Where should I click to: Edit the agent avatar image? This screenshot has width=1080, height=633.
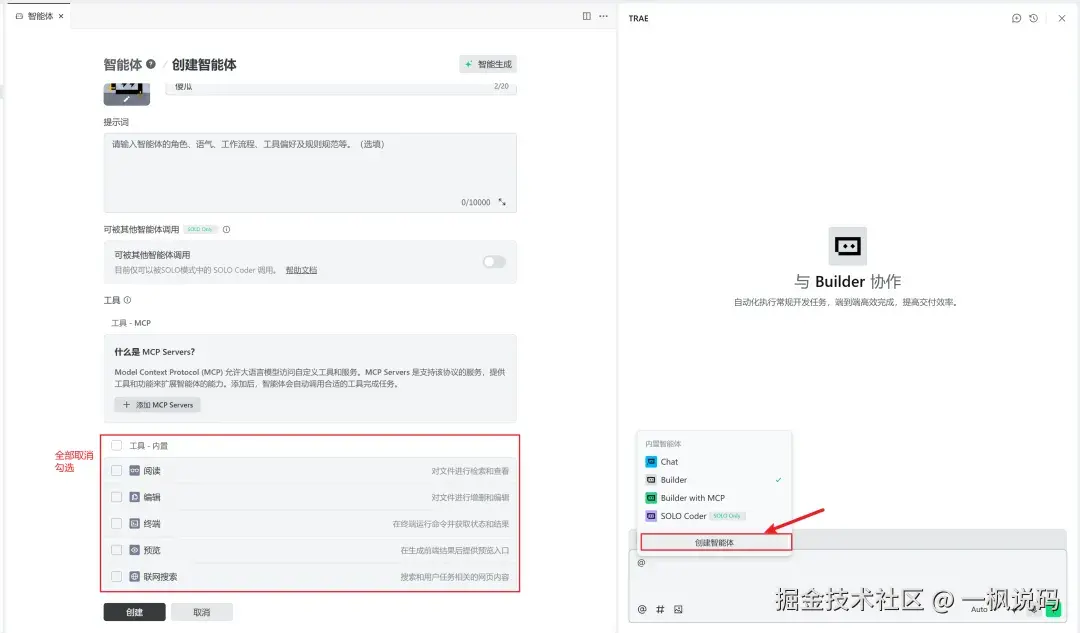tap(127, 94)
